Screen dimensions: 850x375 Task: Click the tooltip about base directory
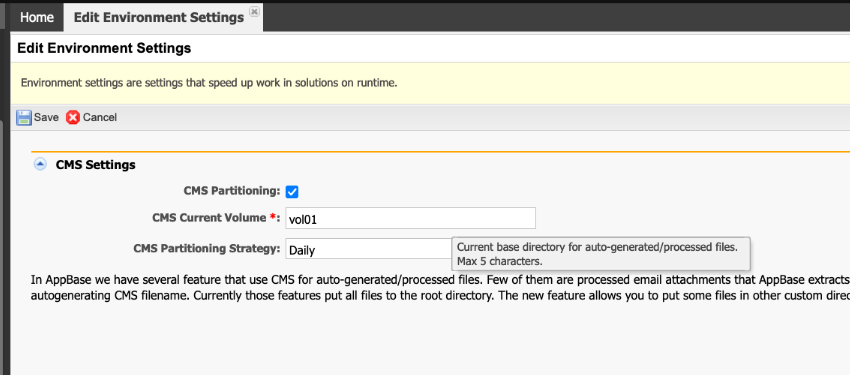[601, 254]
